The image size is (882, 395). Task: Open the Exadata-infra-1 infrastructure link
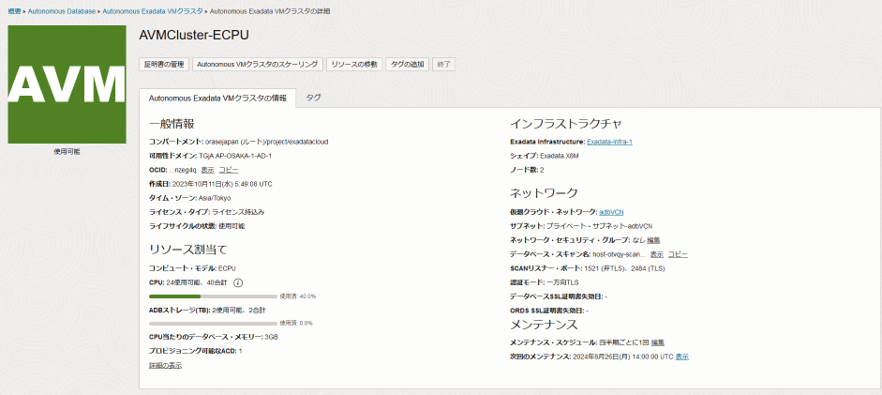click(x=610, y=142)
